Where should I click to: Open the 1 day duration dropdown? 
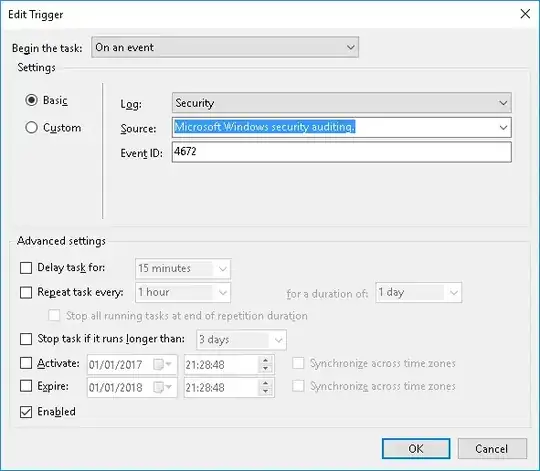[x=418, y=293]
